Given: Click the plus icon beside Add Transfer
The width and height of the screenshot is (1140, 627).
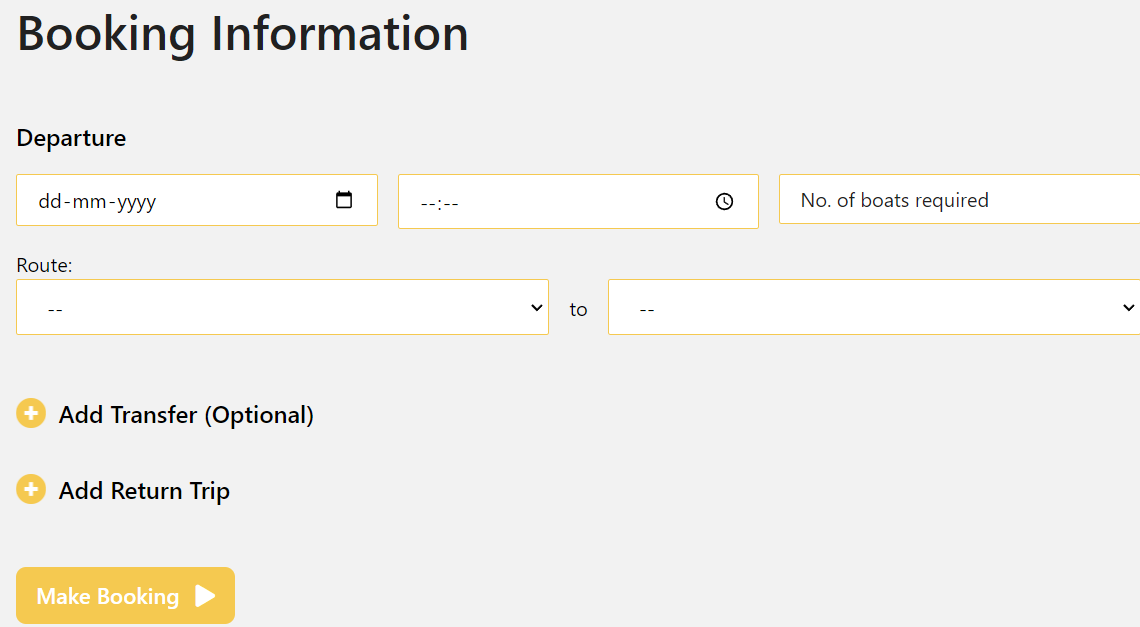Looking at the screenshot, I should tap(31, 413).
